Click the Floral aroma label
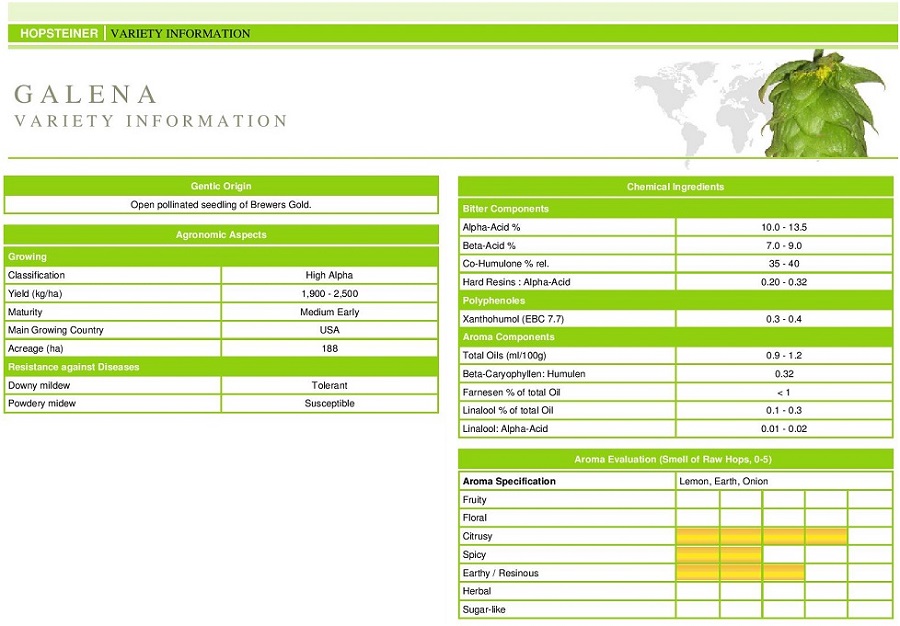900x626 pixels. click(x=475, y=518)
